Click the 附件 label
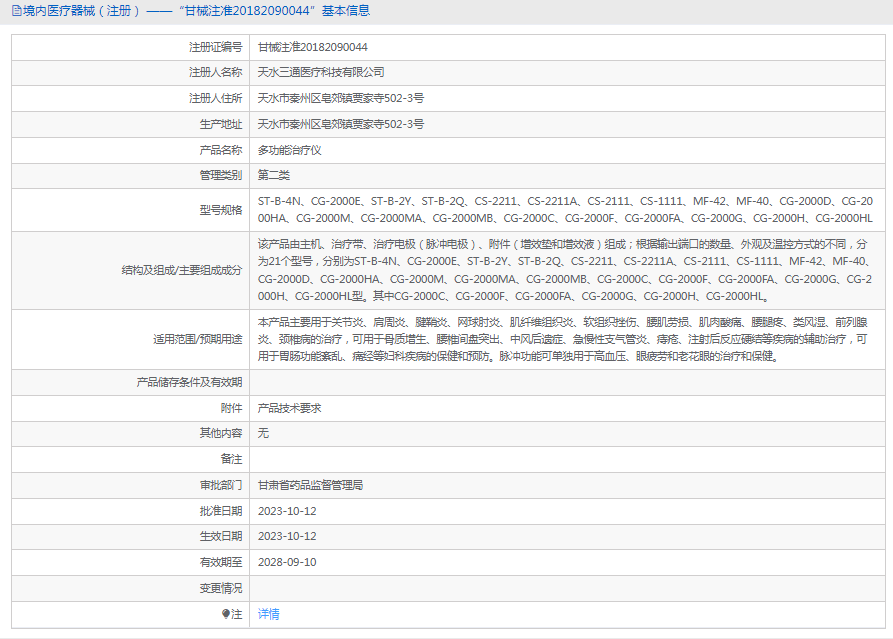 [231, 408]
